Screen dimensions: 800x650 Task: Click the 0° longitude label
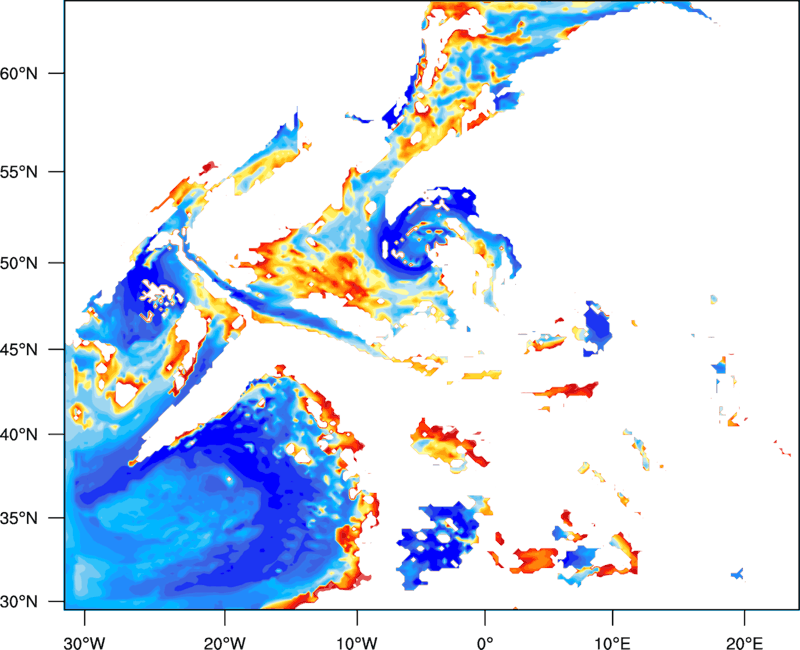coord(485,643)
